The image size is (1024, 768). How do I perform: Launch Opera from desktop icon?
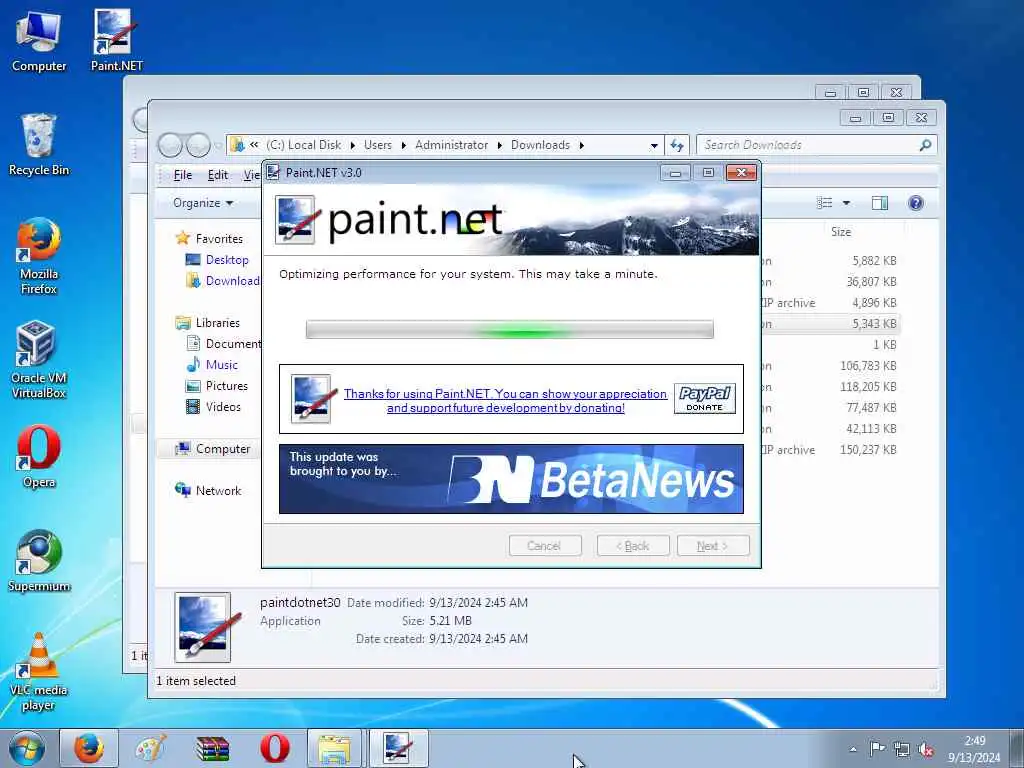pyautogui.click(x=39, y=457)
